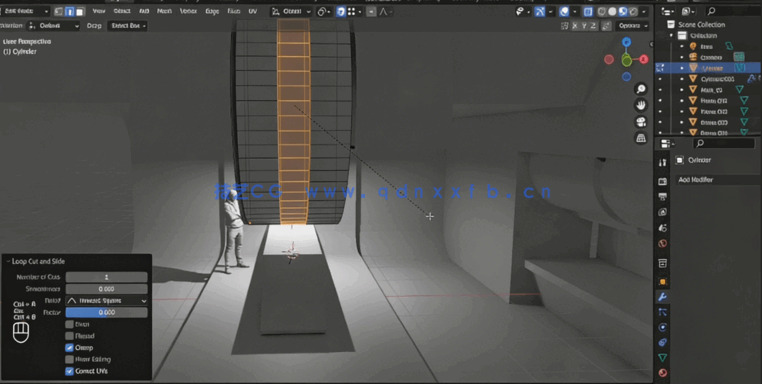Viewport: 762px width, 384px height.
Task: Open the Drag Select Box dropdown
Action: pos(127,26)
